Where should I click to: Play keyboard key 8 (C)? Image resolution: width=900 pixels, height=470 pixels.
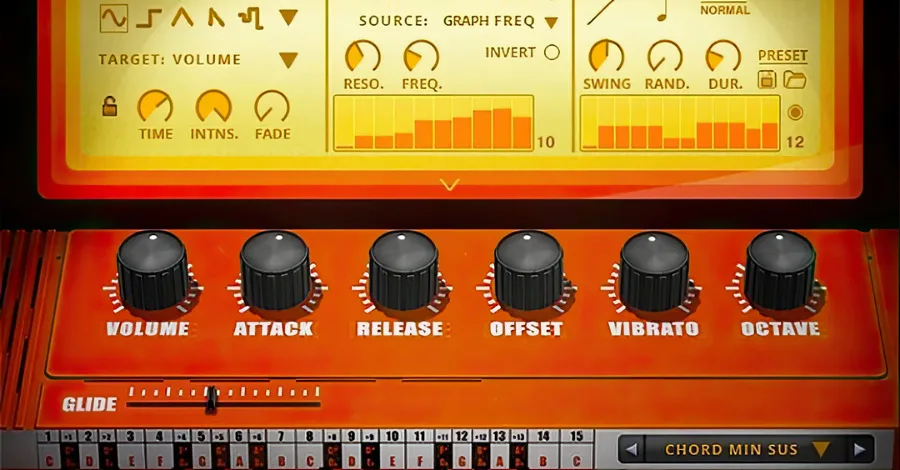click(x=309, y=450)
